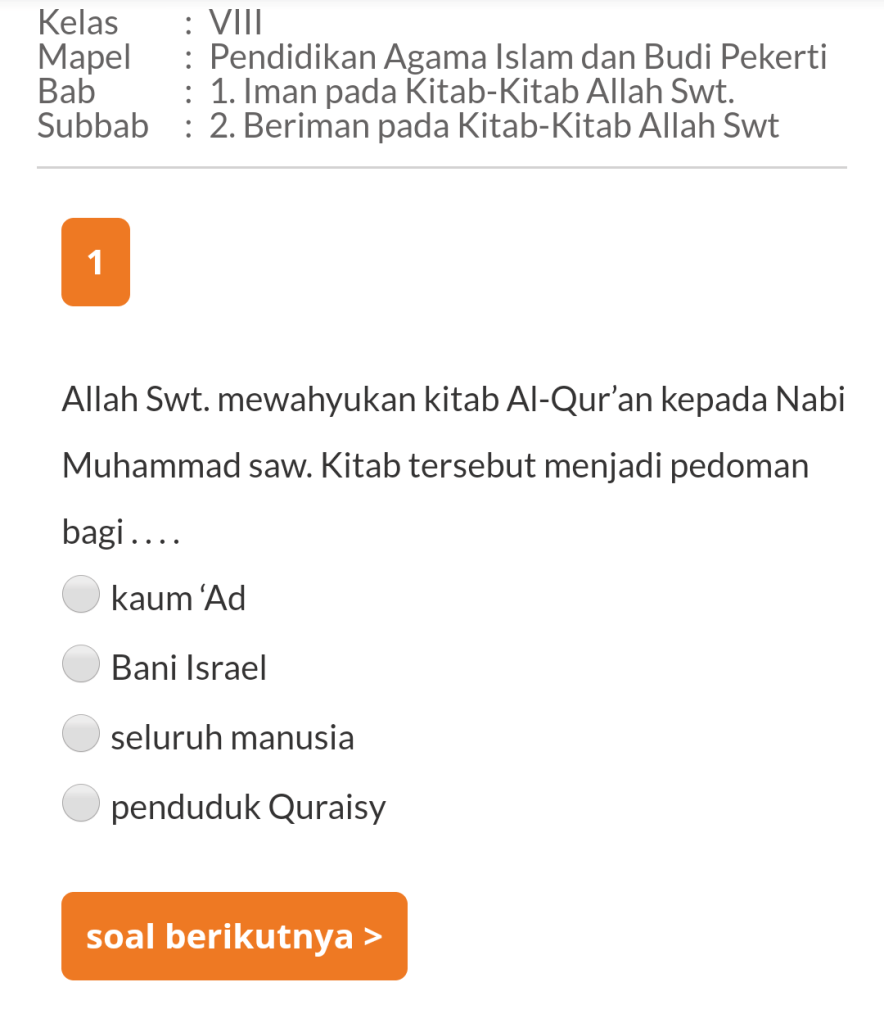Image resolution: width=884 pixels, height=1023 pixels.
Task: Click the 'seluruh manusia' answer text
Action: pos(232,738)
